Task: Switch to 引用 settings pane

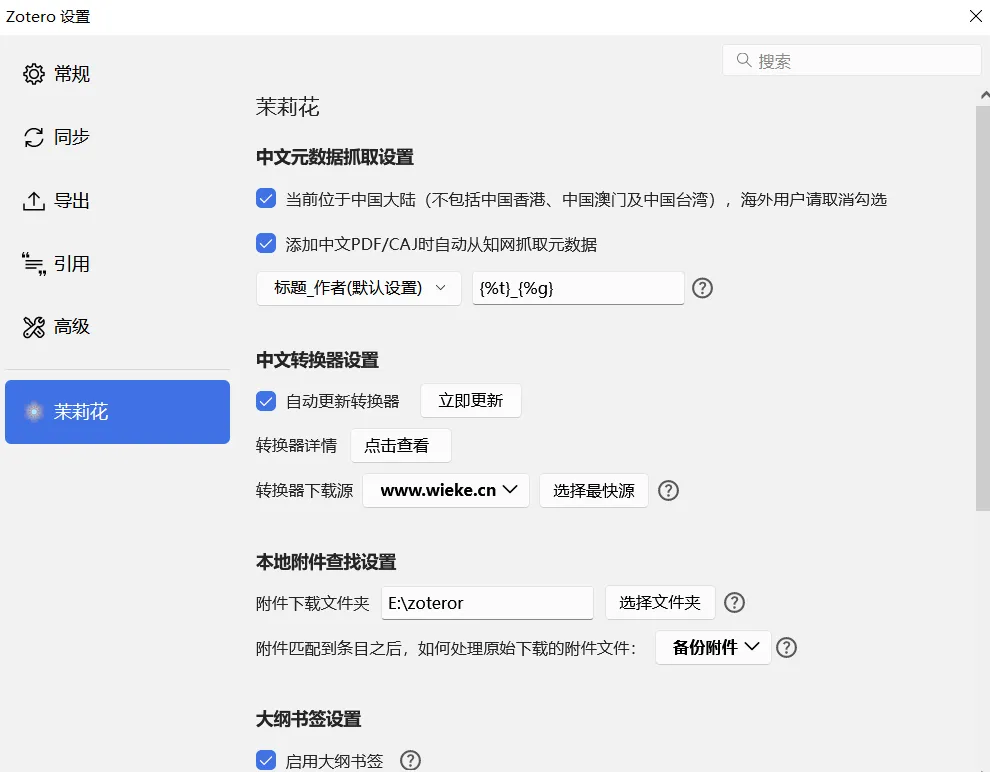Action: pos(117,264)
